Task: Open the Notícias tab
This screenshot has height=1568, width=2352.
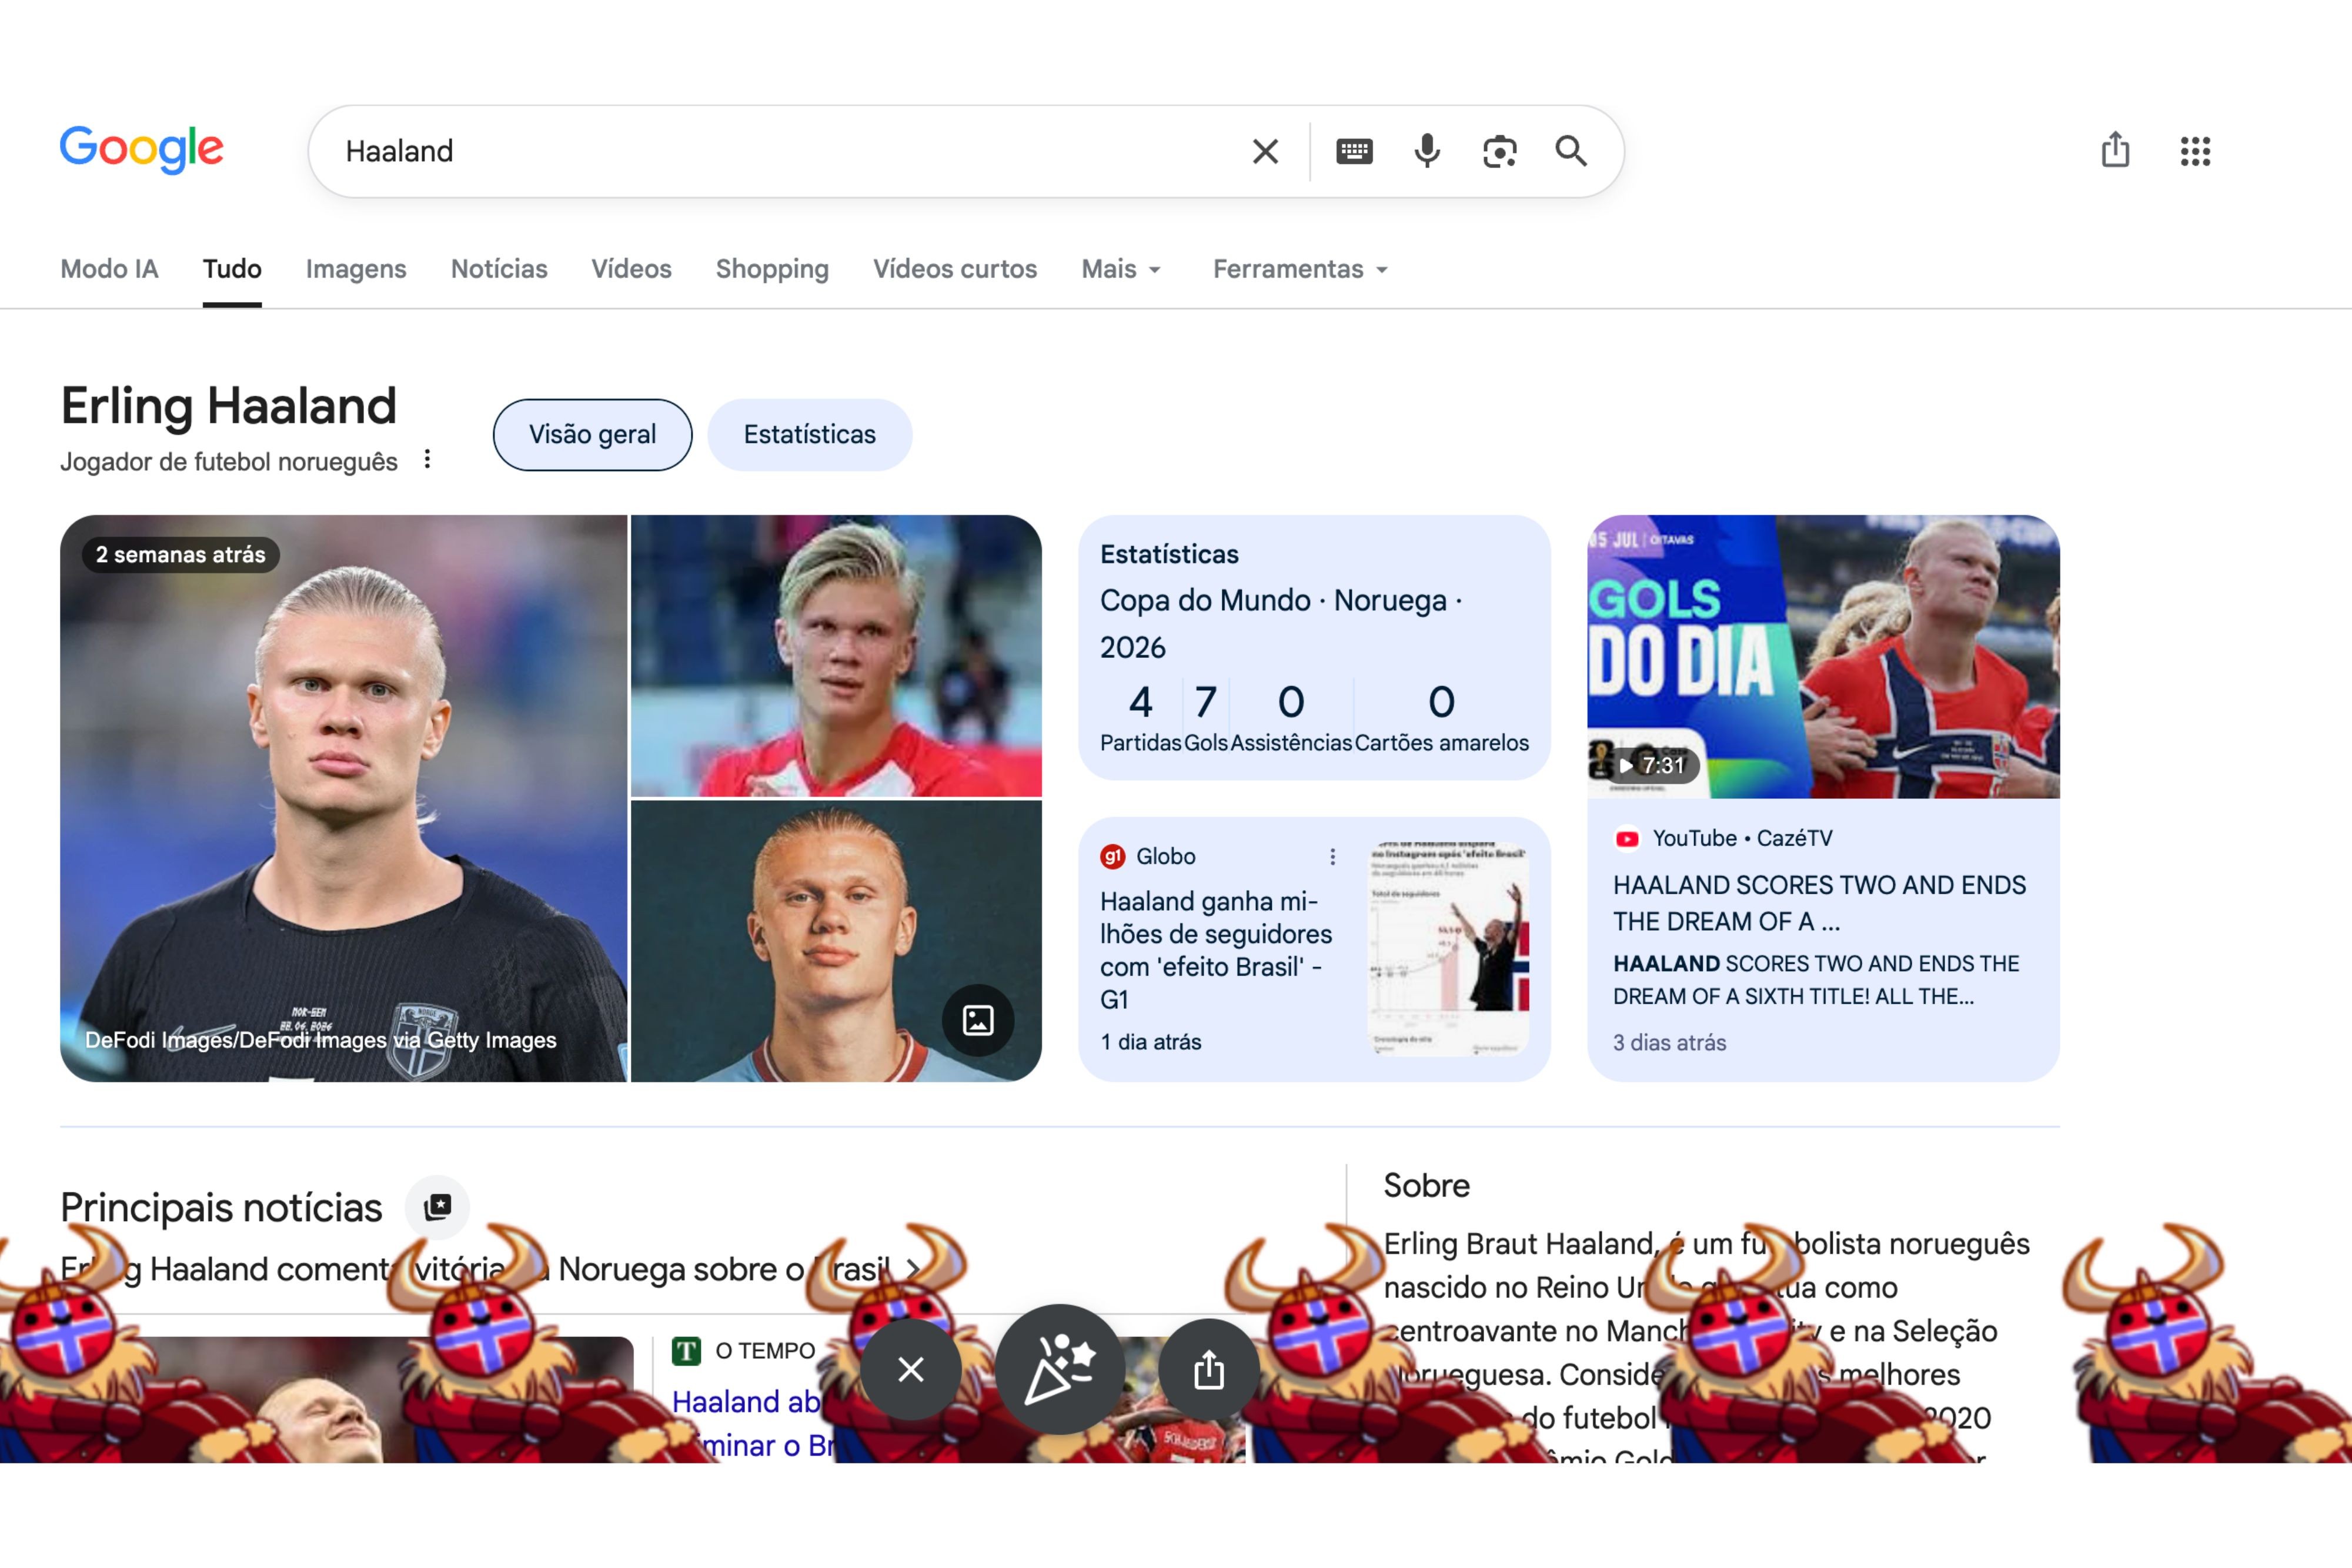Action: coord(499,269)
